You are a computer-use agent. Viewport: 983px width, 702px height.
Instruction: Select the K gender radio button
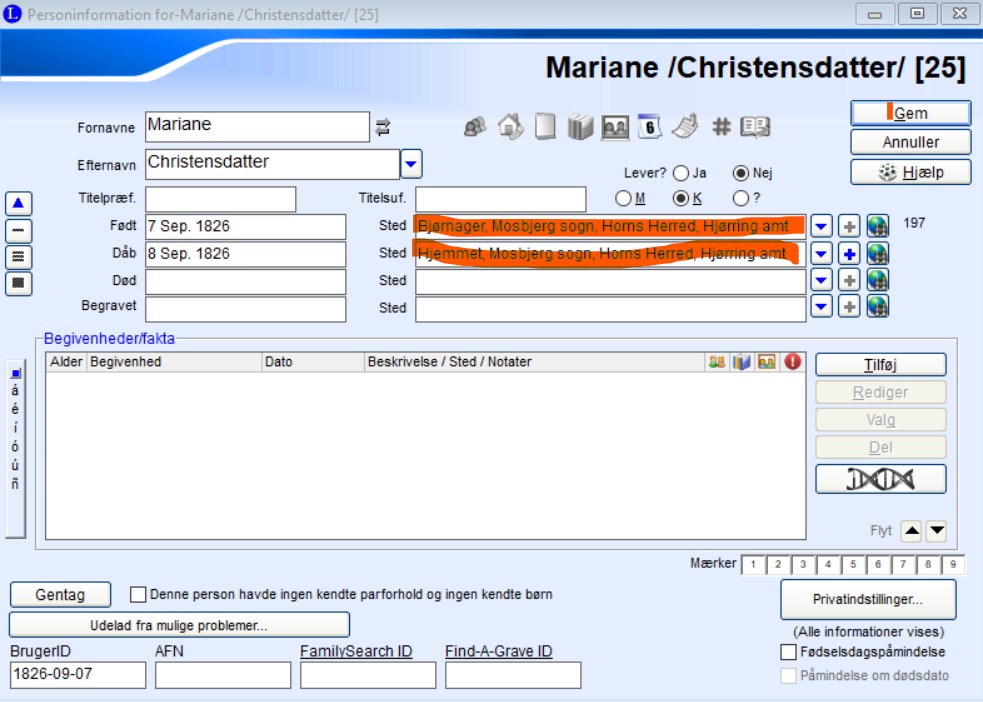pyautogui.click(x=680, y=199)
